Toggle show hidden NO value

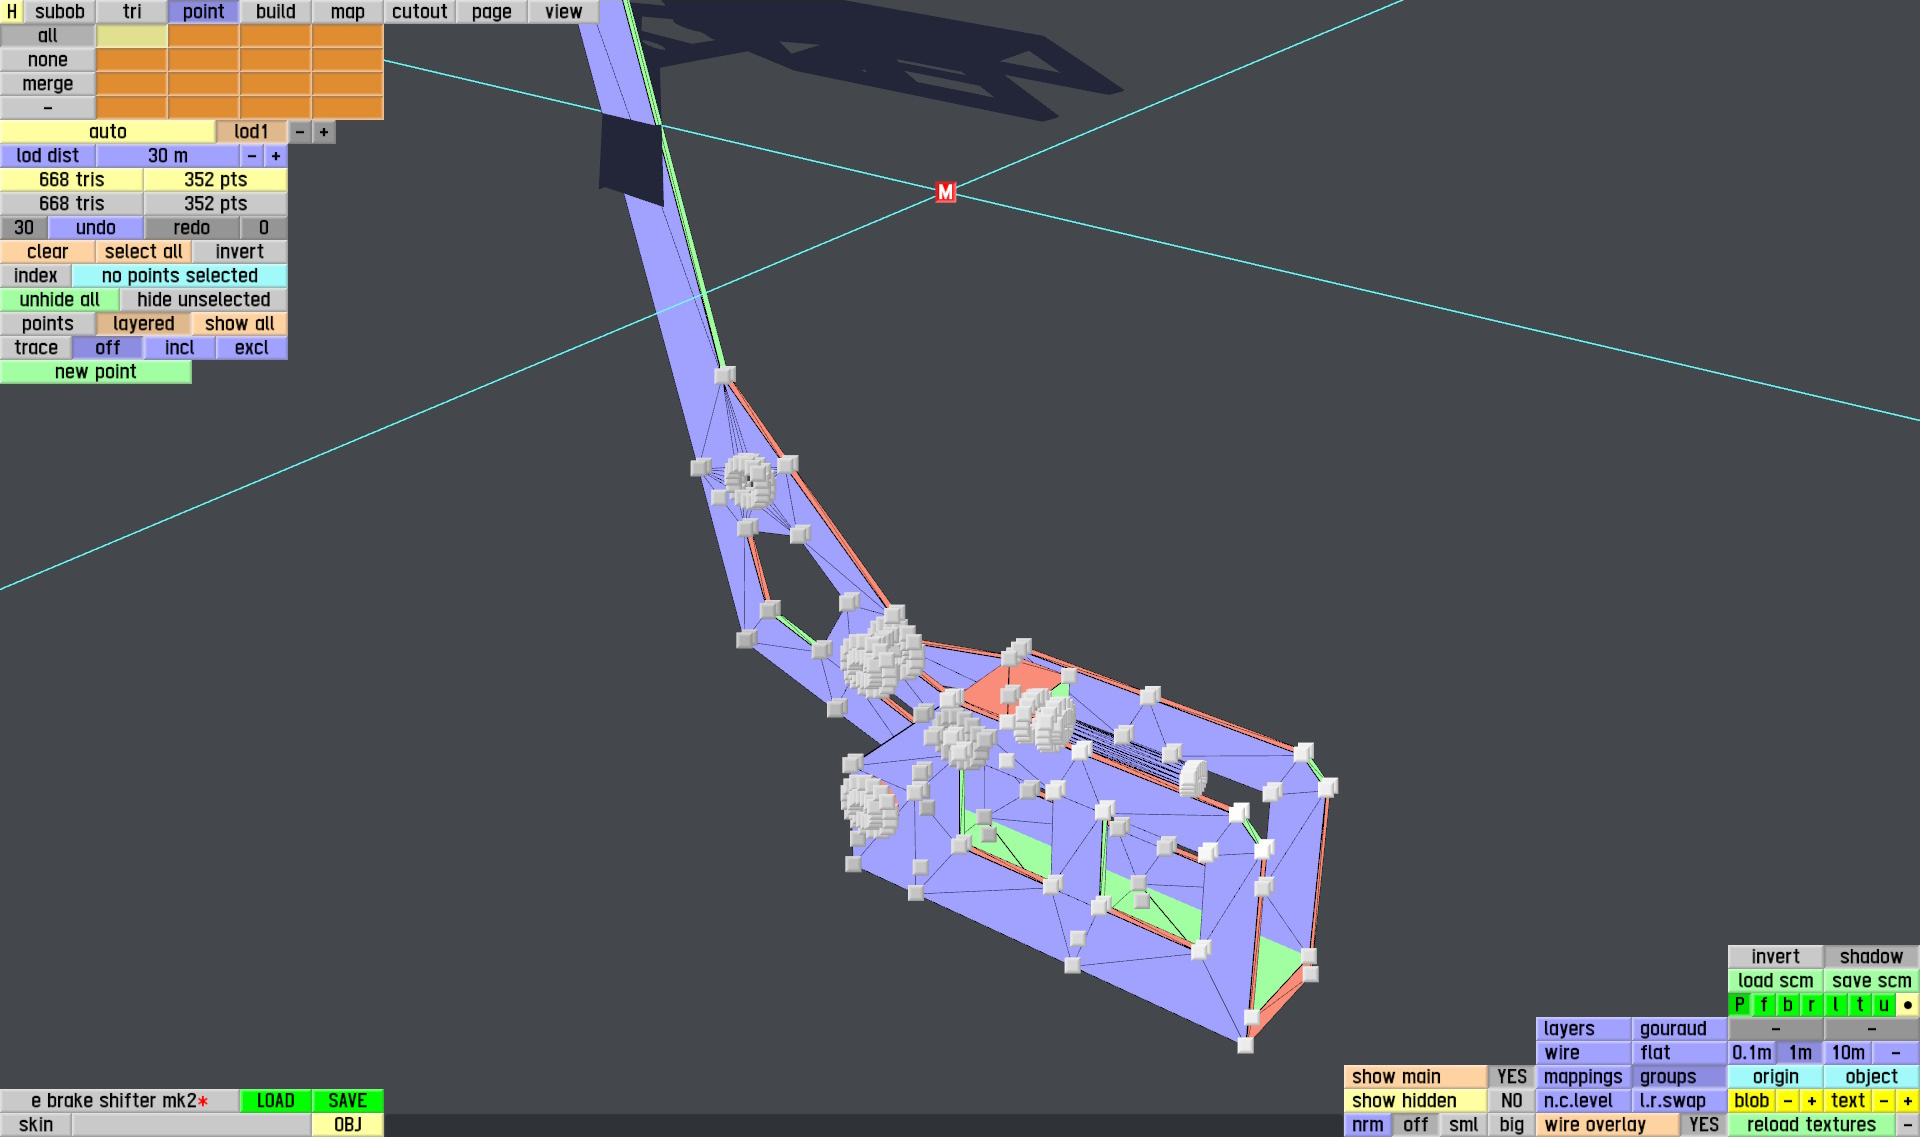pos(1511,1101)
